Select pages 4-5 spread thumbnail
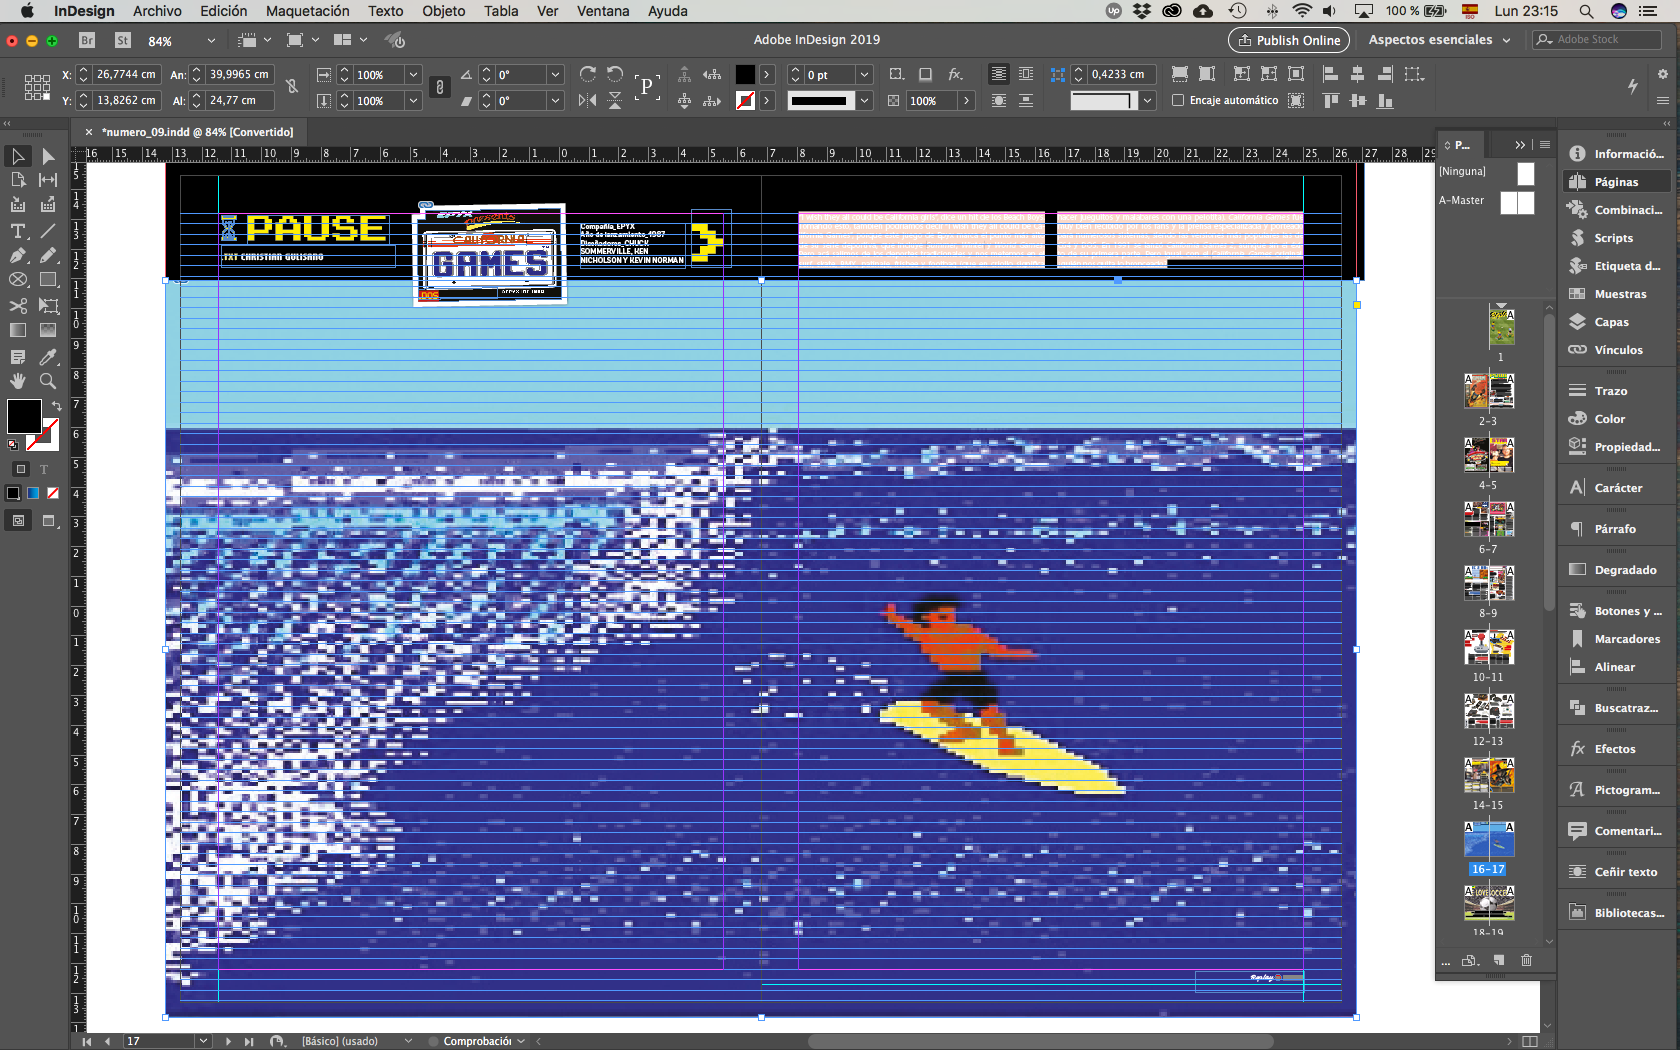This screenshot has height=1050, width=1680. click(x=1488, y=455)
